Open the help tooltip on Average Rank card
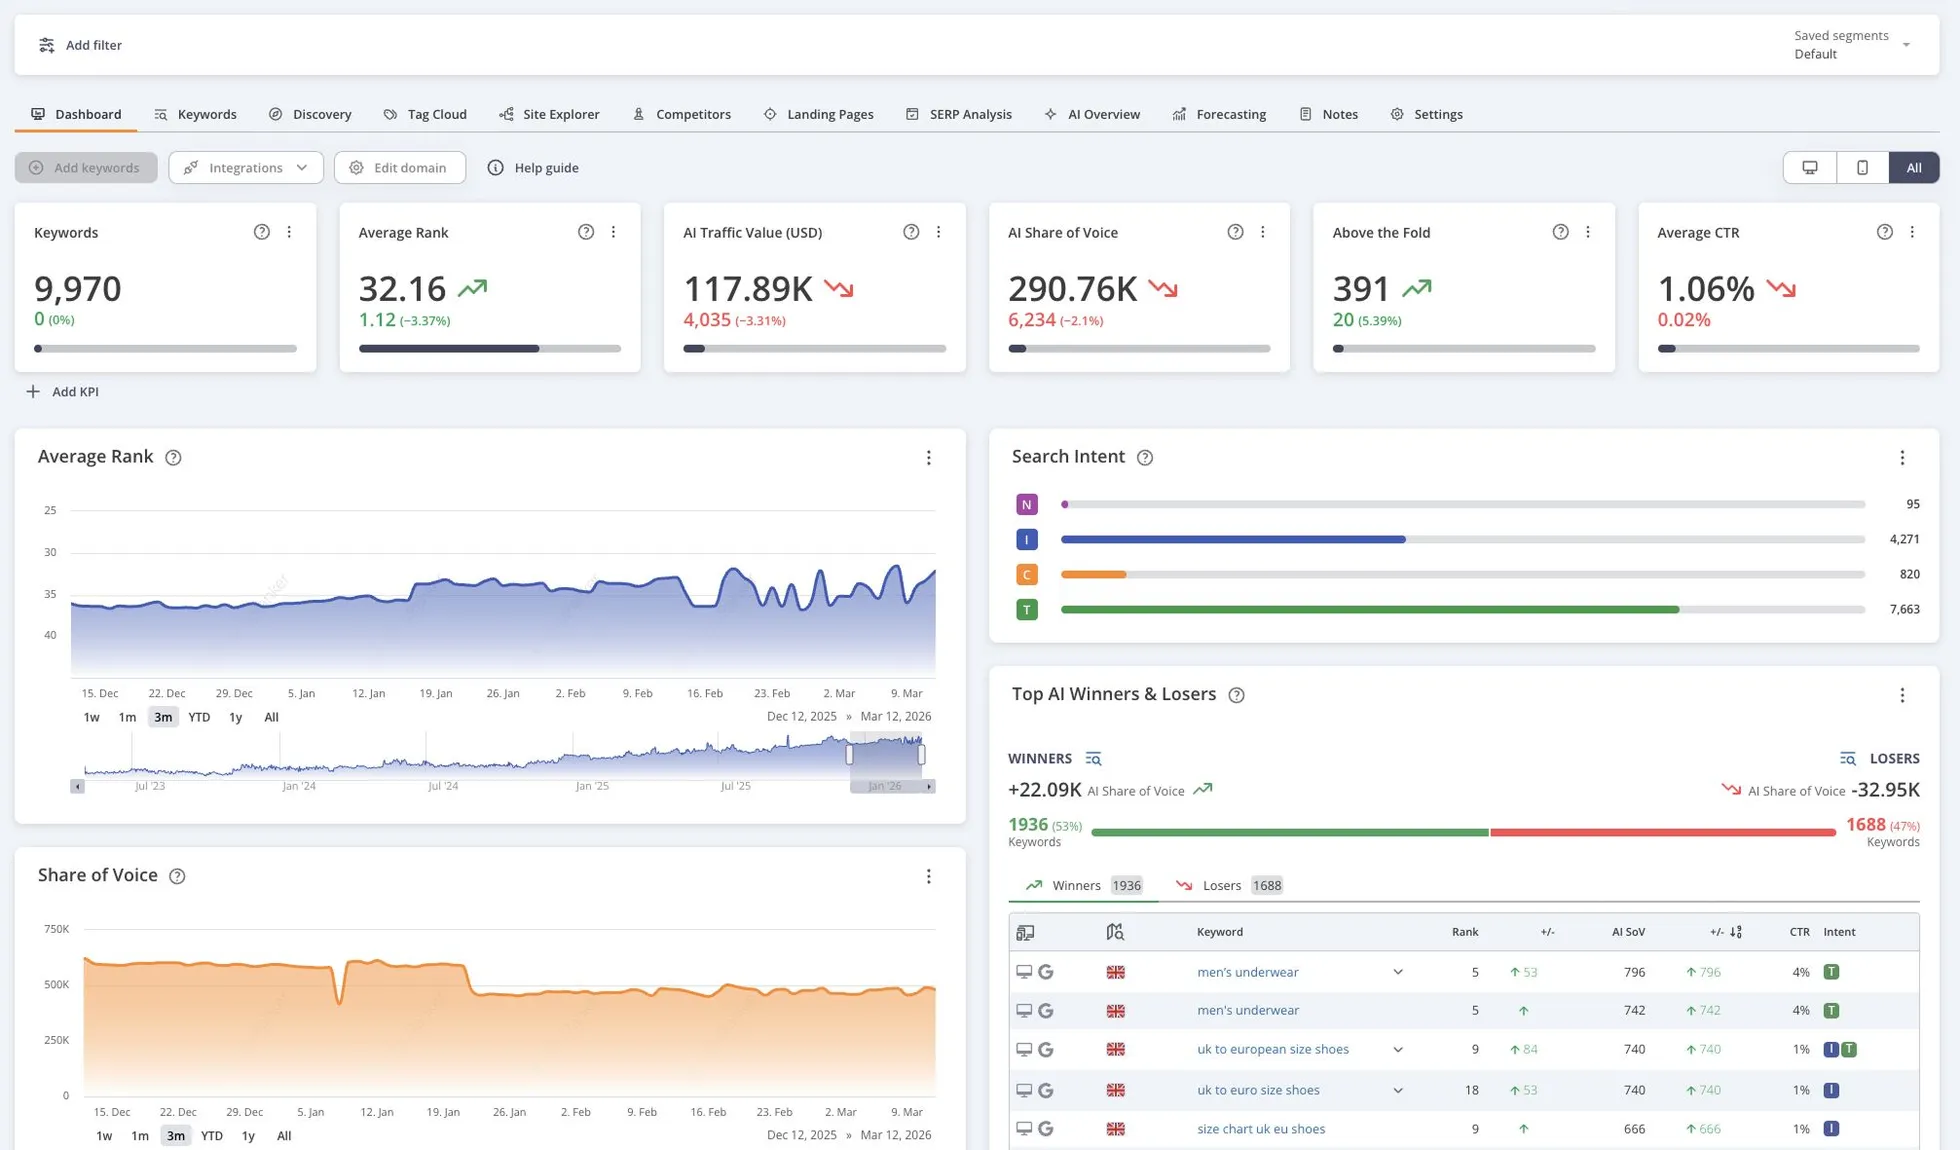 [x=586, y=231]
